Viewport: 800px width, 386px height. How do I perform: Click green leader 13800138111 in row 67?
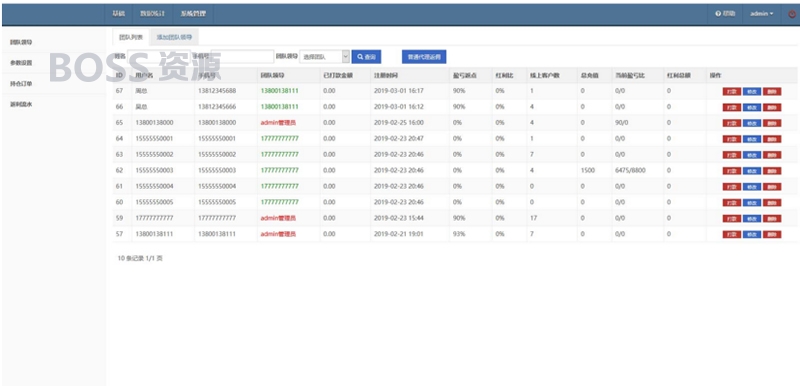click(279, 91)
